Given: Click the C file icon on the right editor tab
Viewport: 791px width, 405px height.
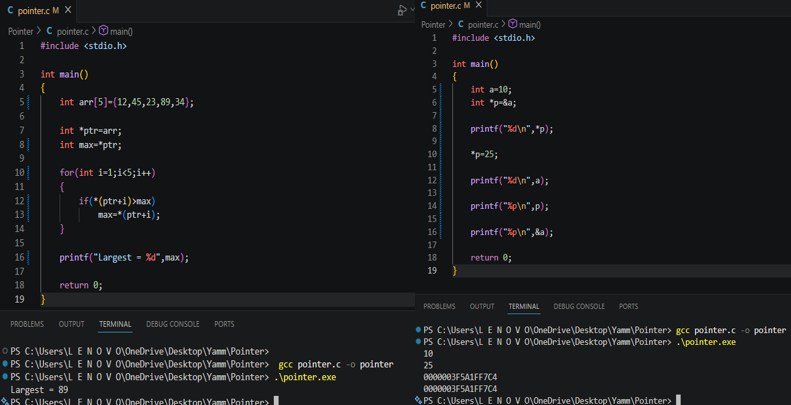Looking at the screenshot, I should tap(423, 6).
